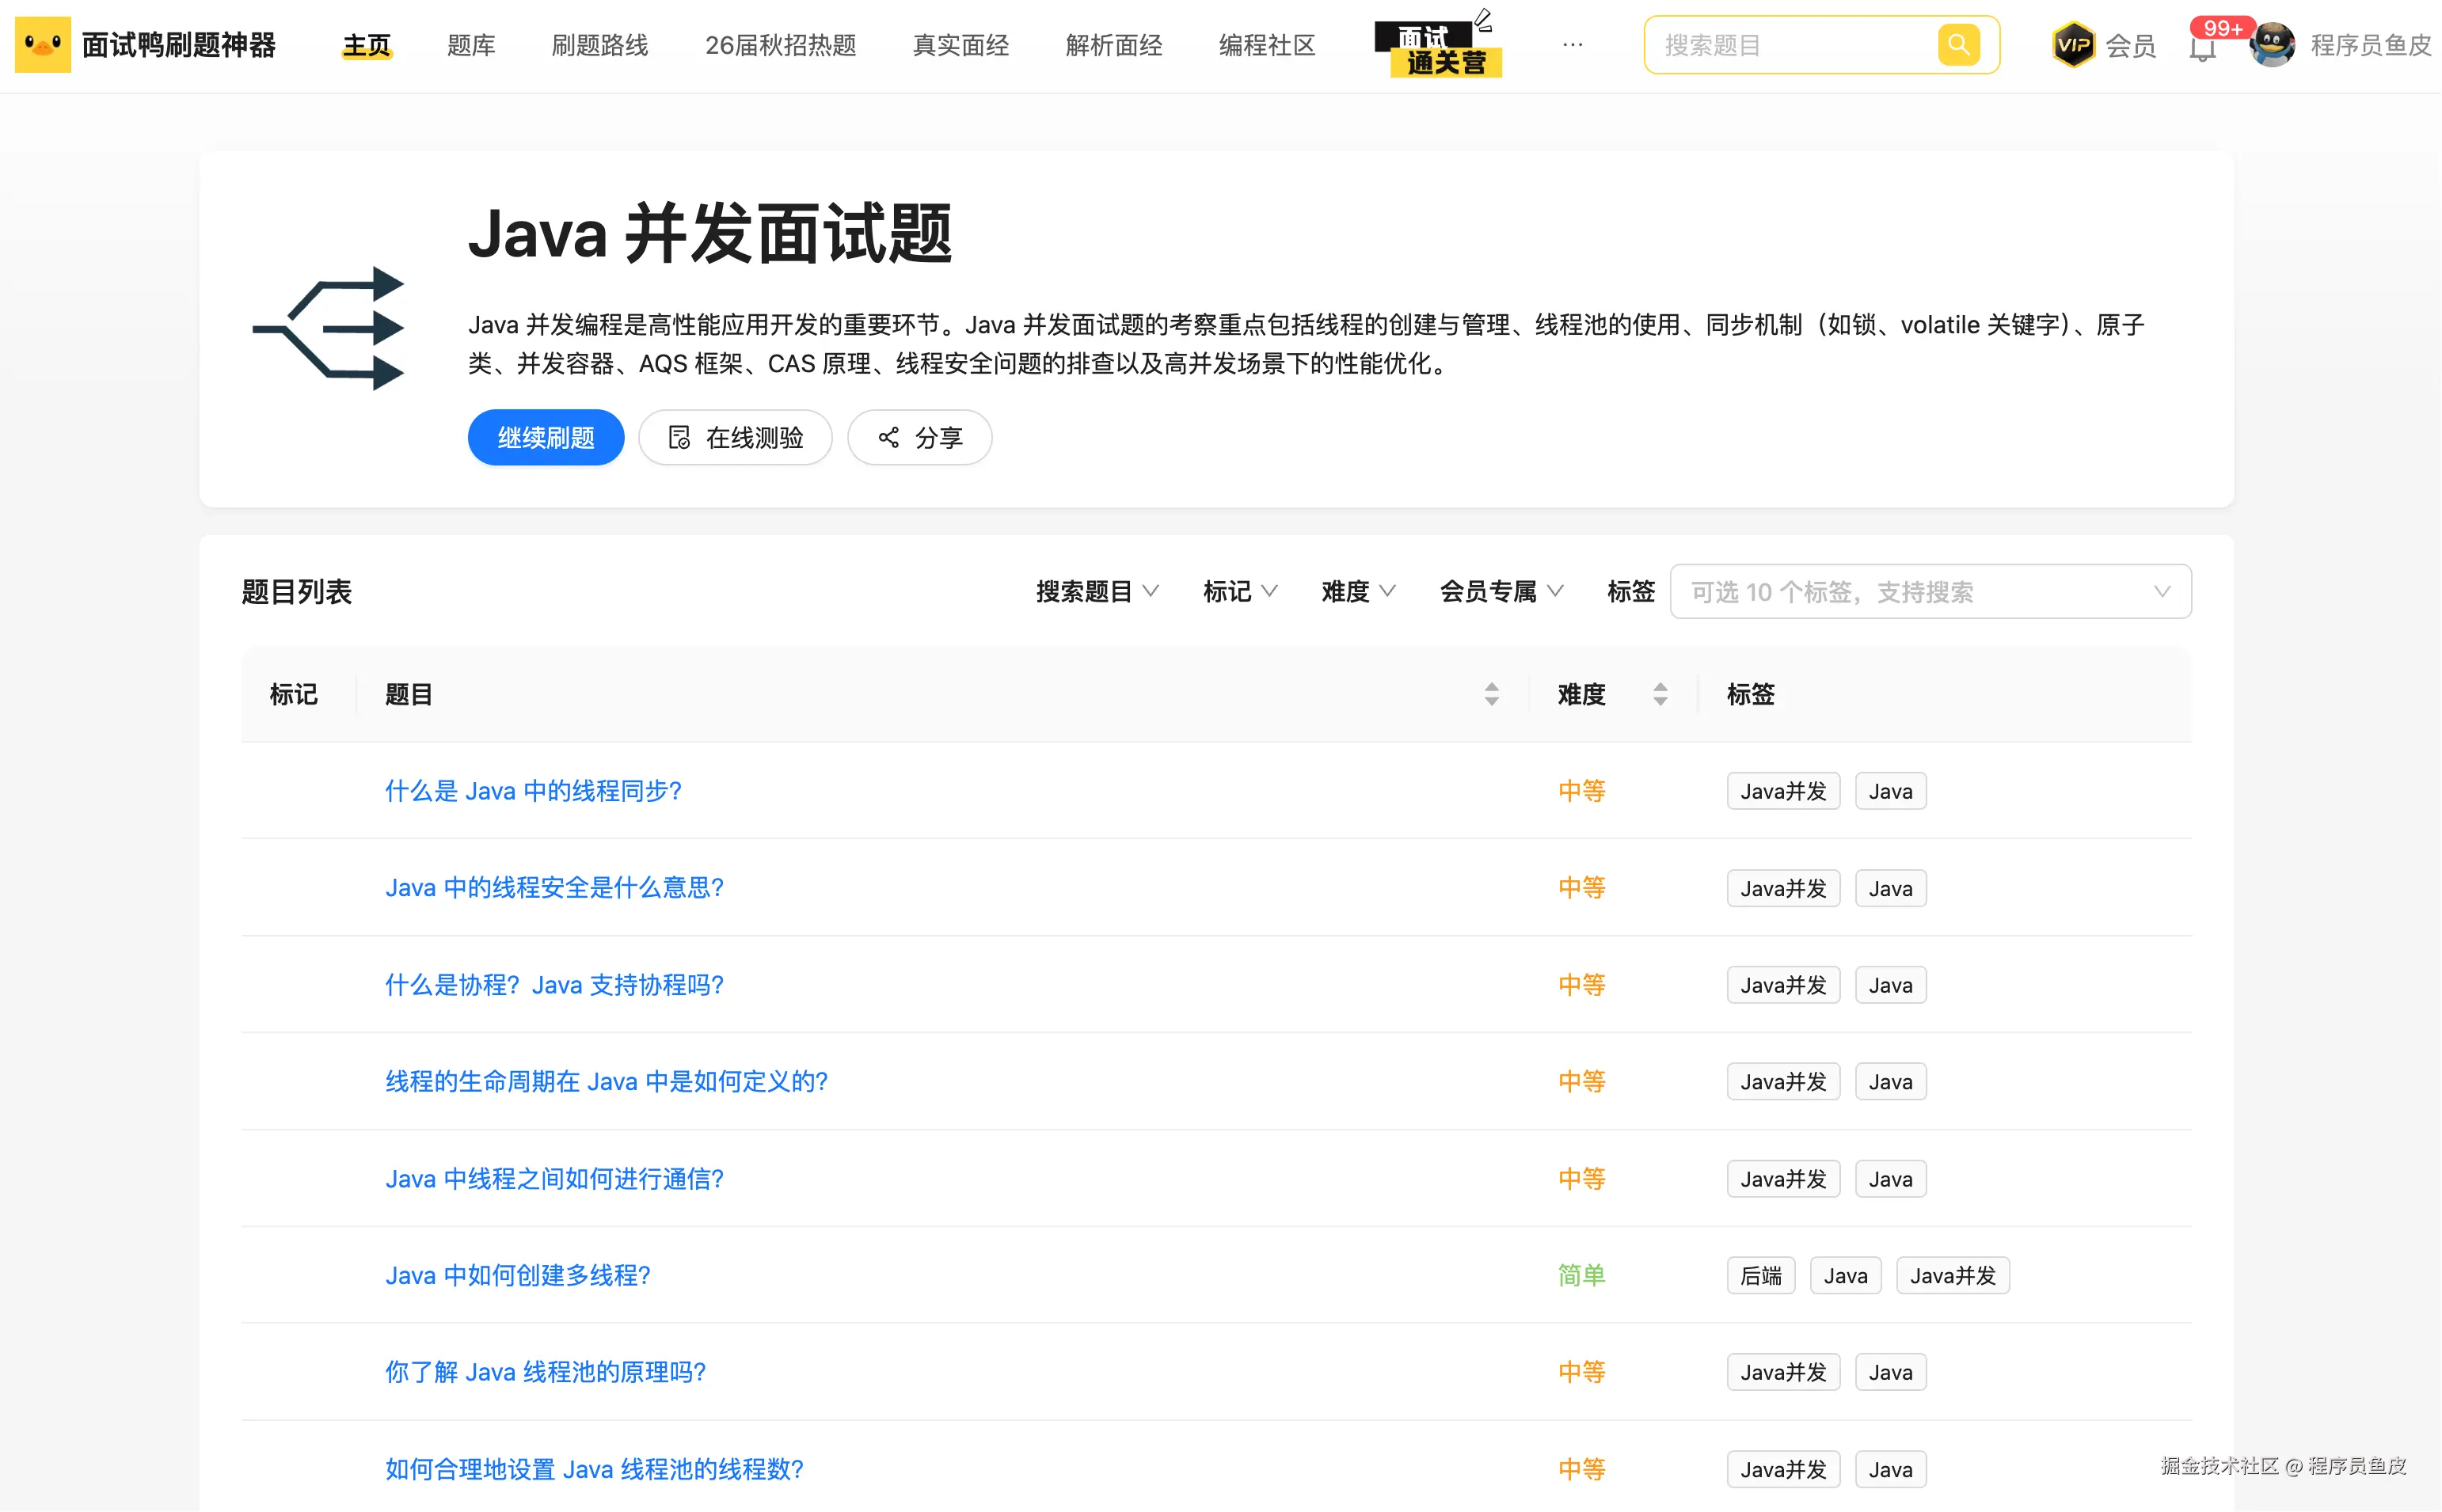Click the Java concurrency arrows icon
Screen dimensions: 2442x1512
(330, 328)
